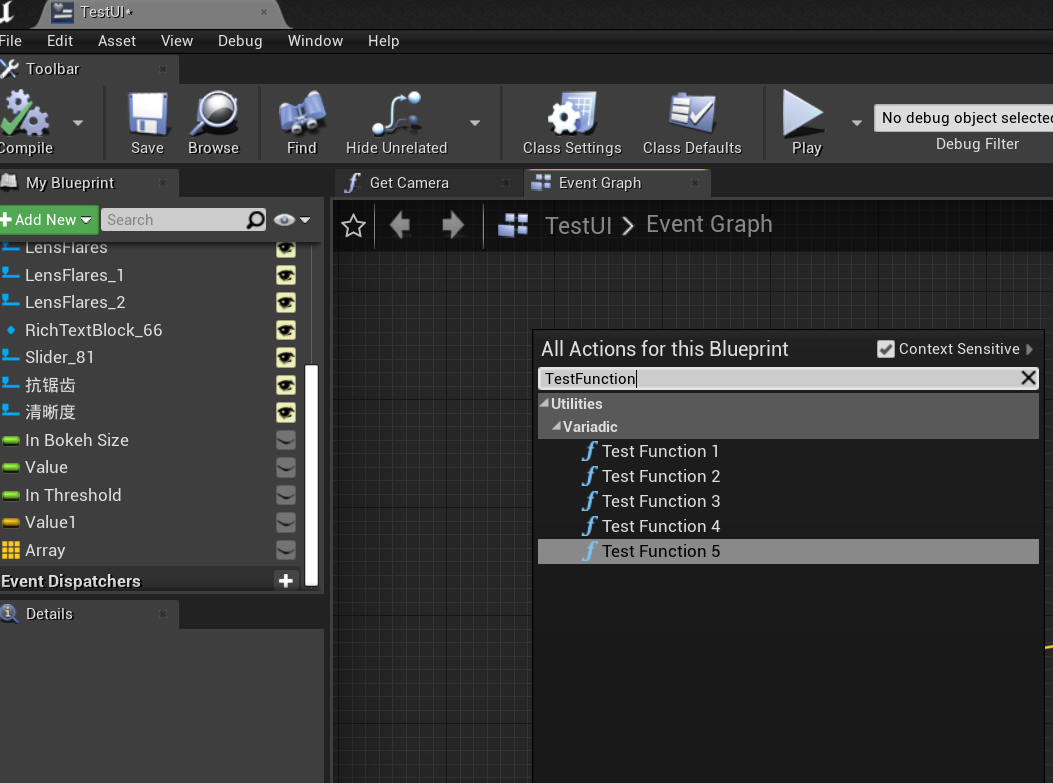Image resolution: width=1053 pixels, height=783 pixels.
Task: Expand Context Sensitive options arrow
Action: 1029,349
